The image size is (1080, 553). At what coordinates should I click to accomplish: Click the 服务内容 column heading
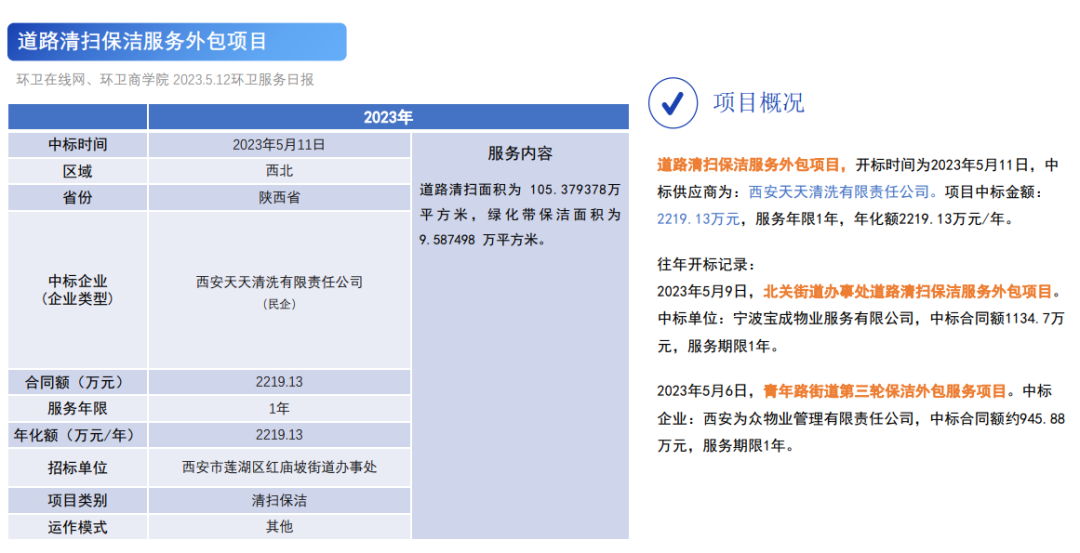click(520, 154)
